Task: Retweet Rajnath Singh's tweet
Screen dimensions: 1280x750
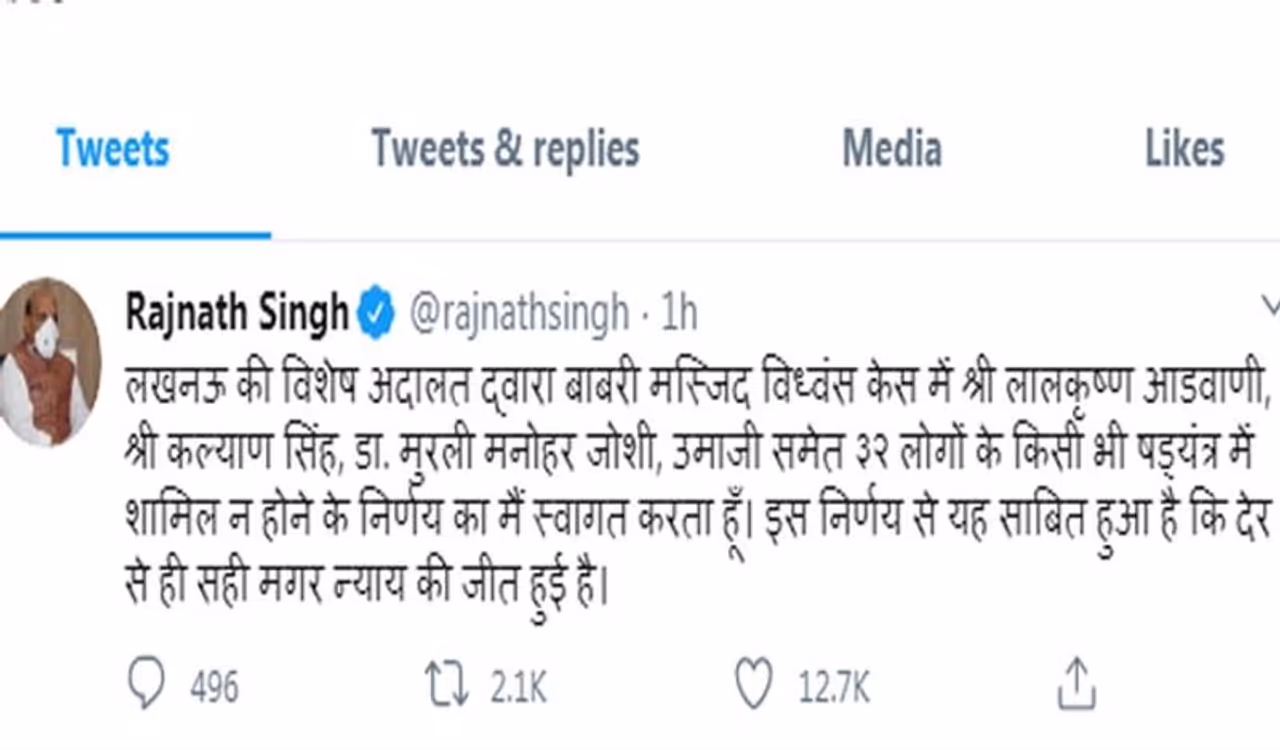Action: [x=443, y=686]
